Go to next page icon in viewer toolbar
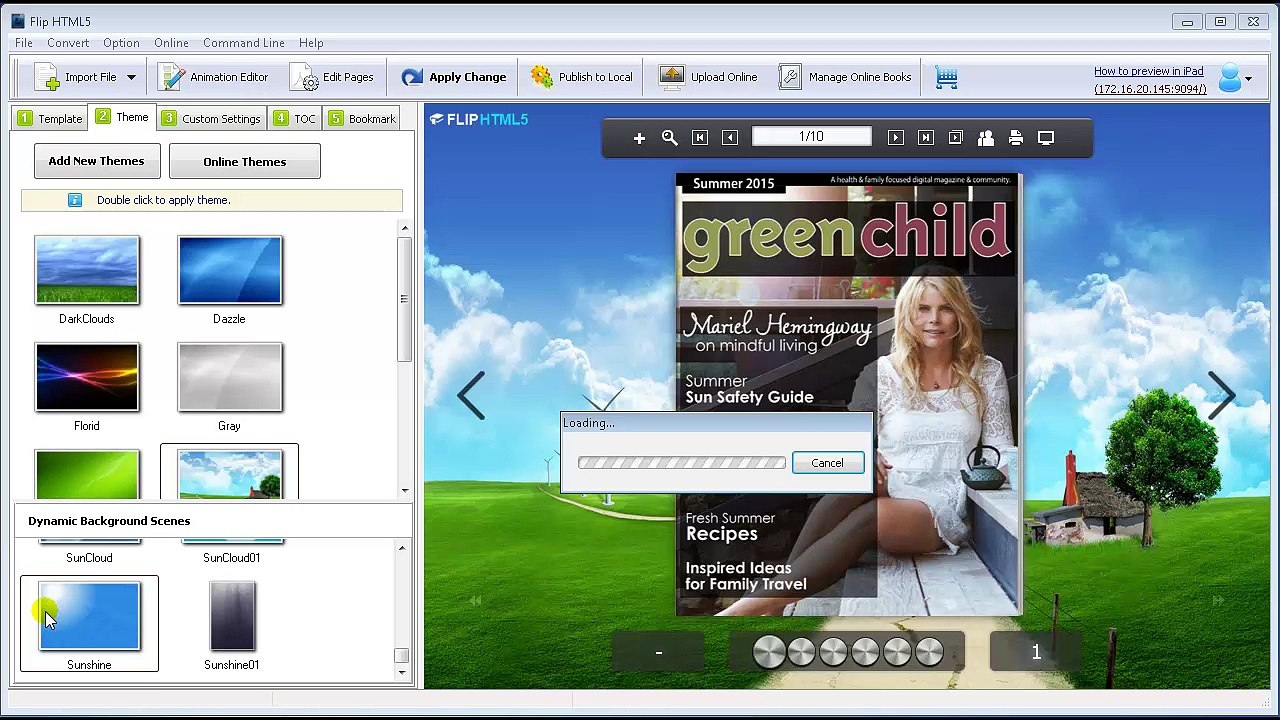The image size is (1280, 720). pyautogui.click(x=895, y=138)
